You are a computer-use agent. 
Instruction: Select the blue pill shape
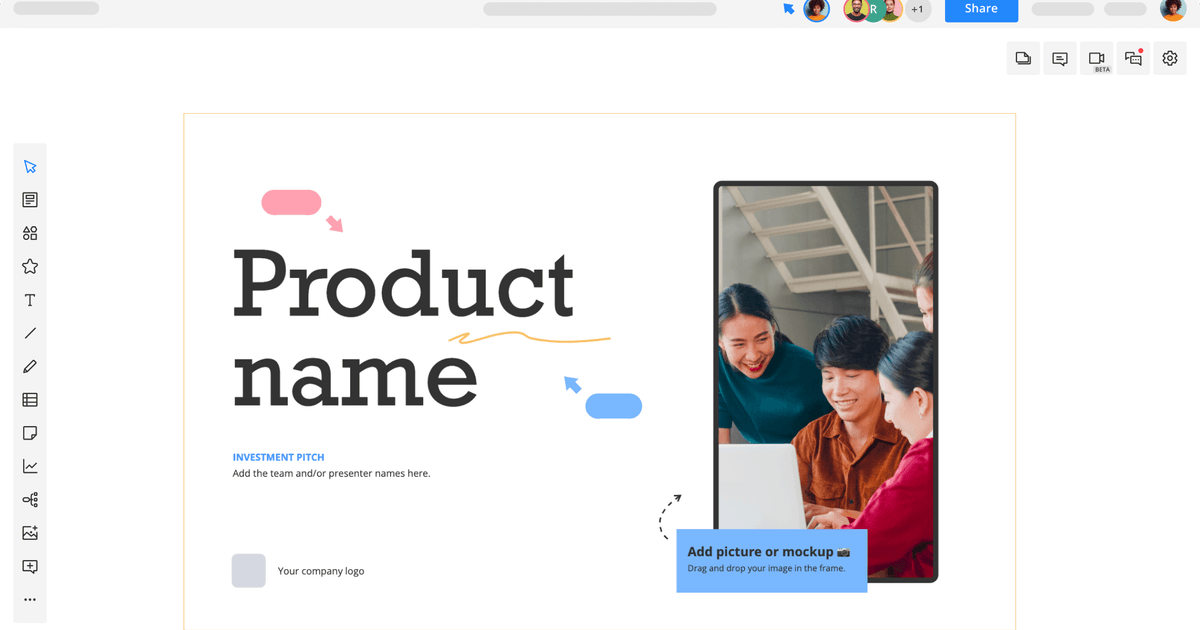coord(613,406)
